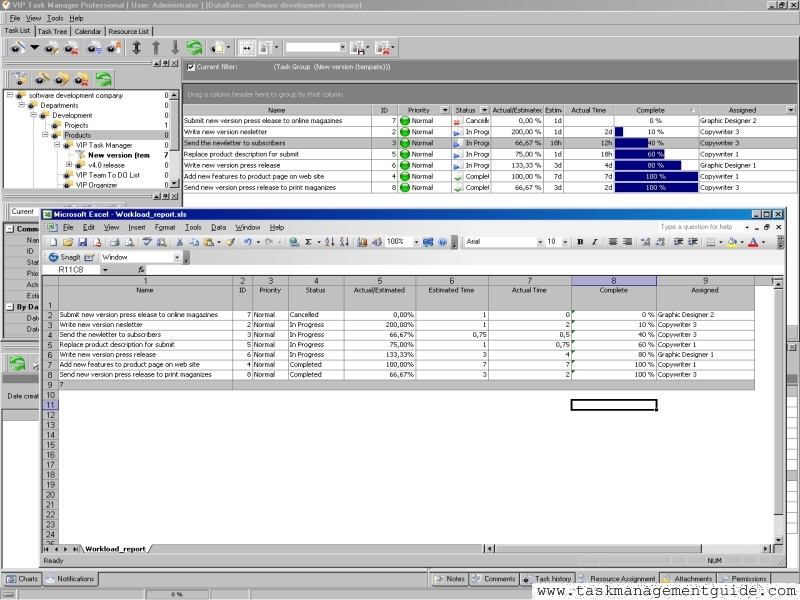Open the font size 10 dropdown

[x=565, y=242]
